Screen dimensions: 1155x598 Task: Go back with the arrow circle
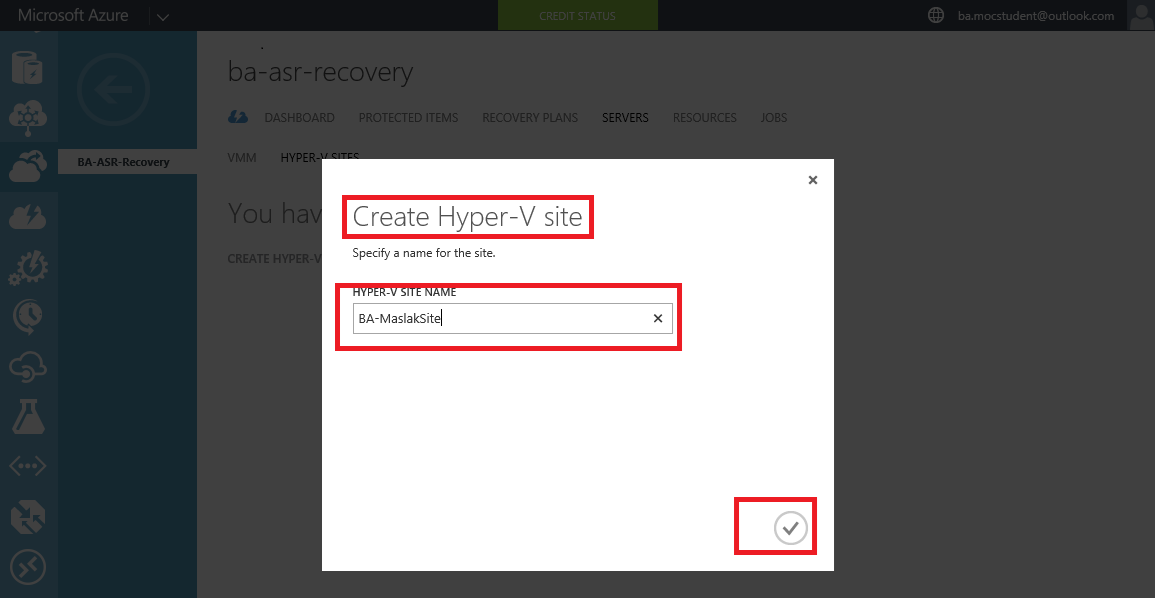click(x=113, y=90)
